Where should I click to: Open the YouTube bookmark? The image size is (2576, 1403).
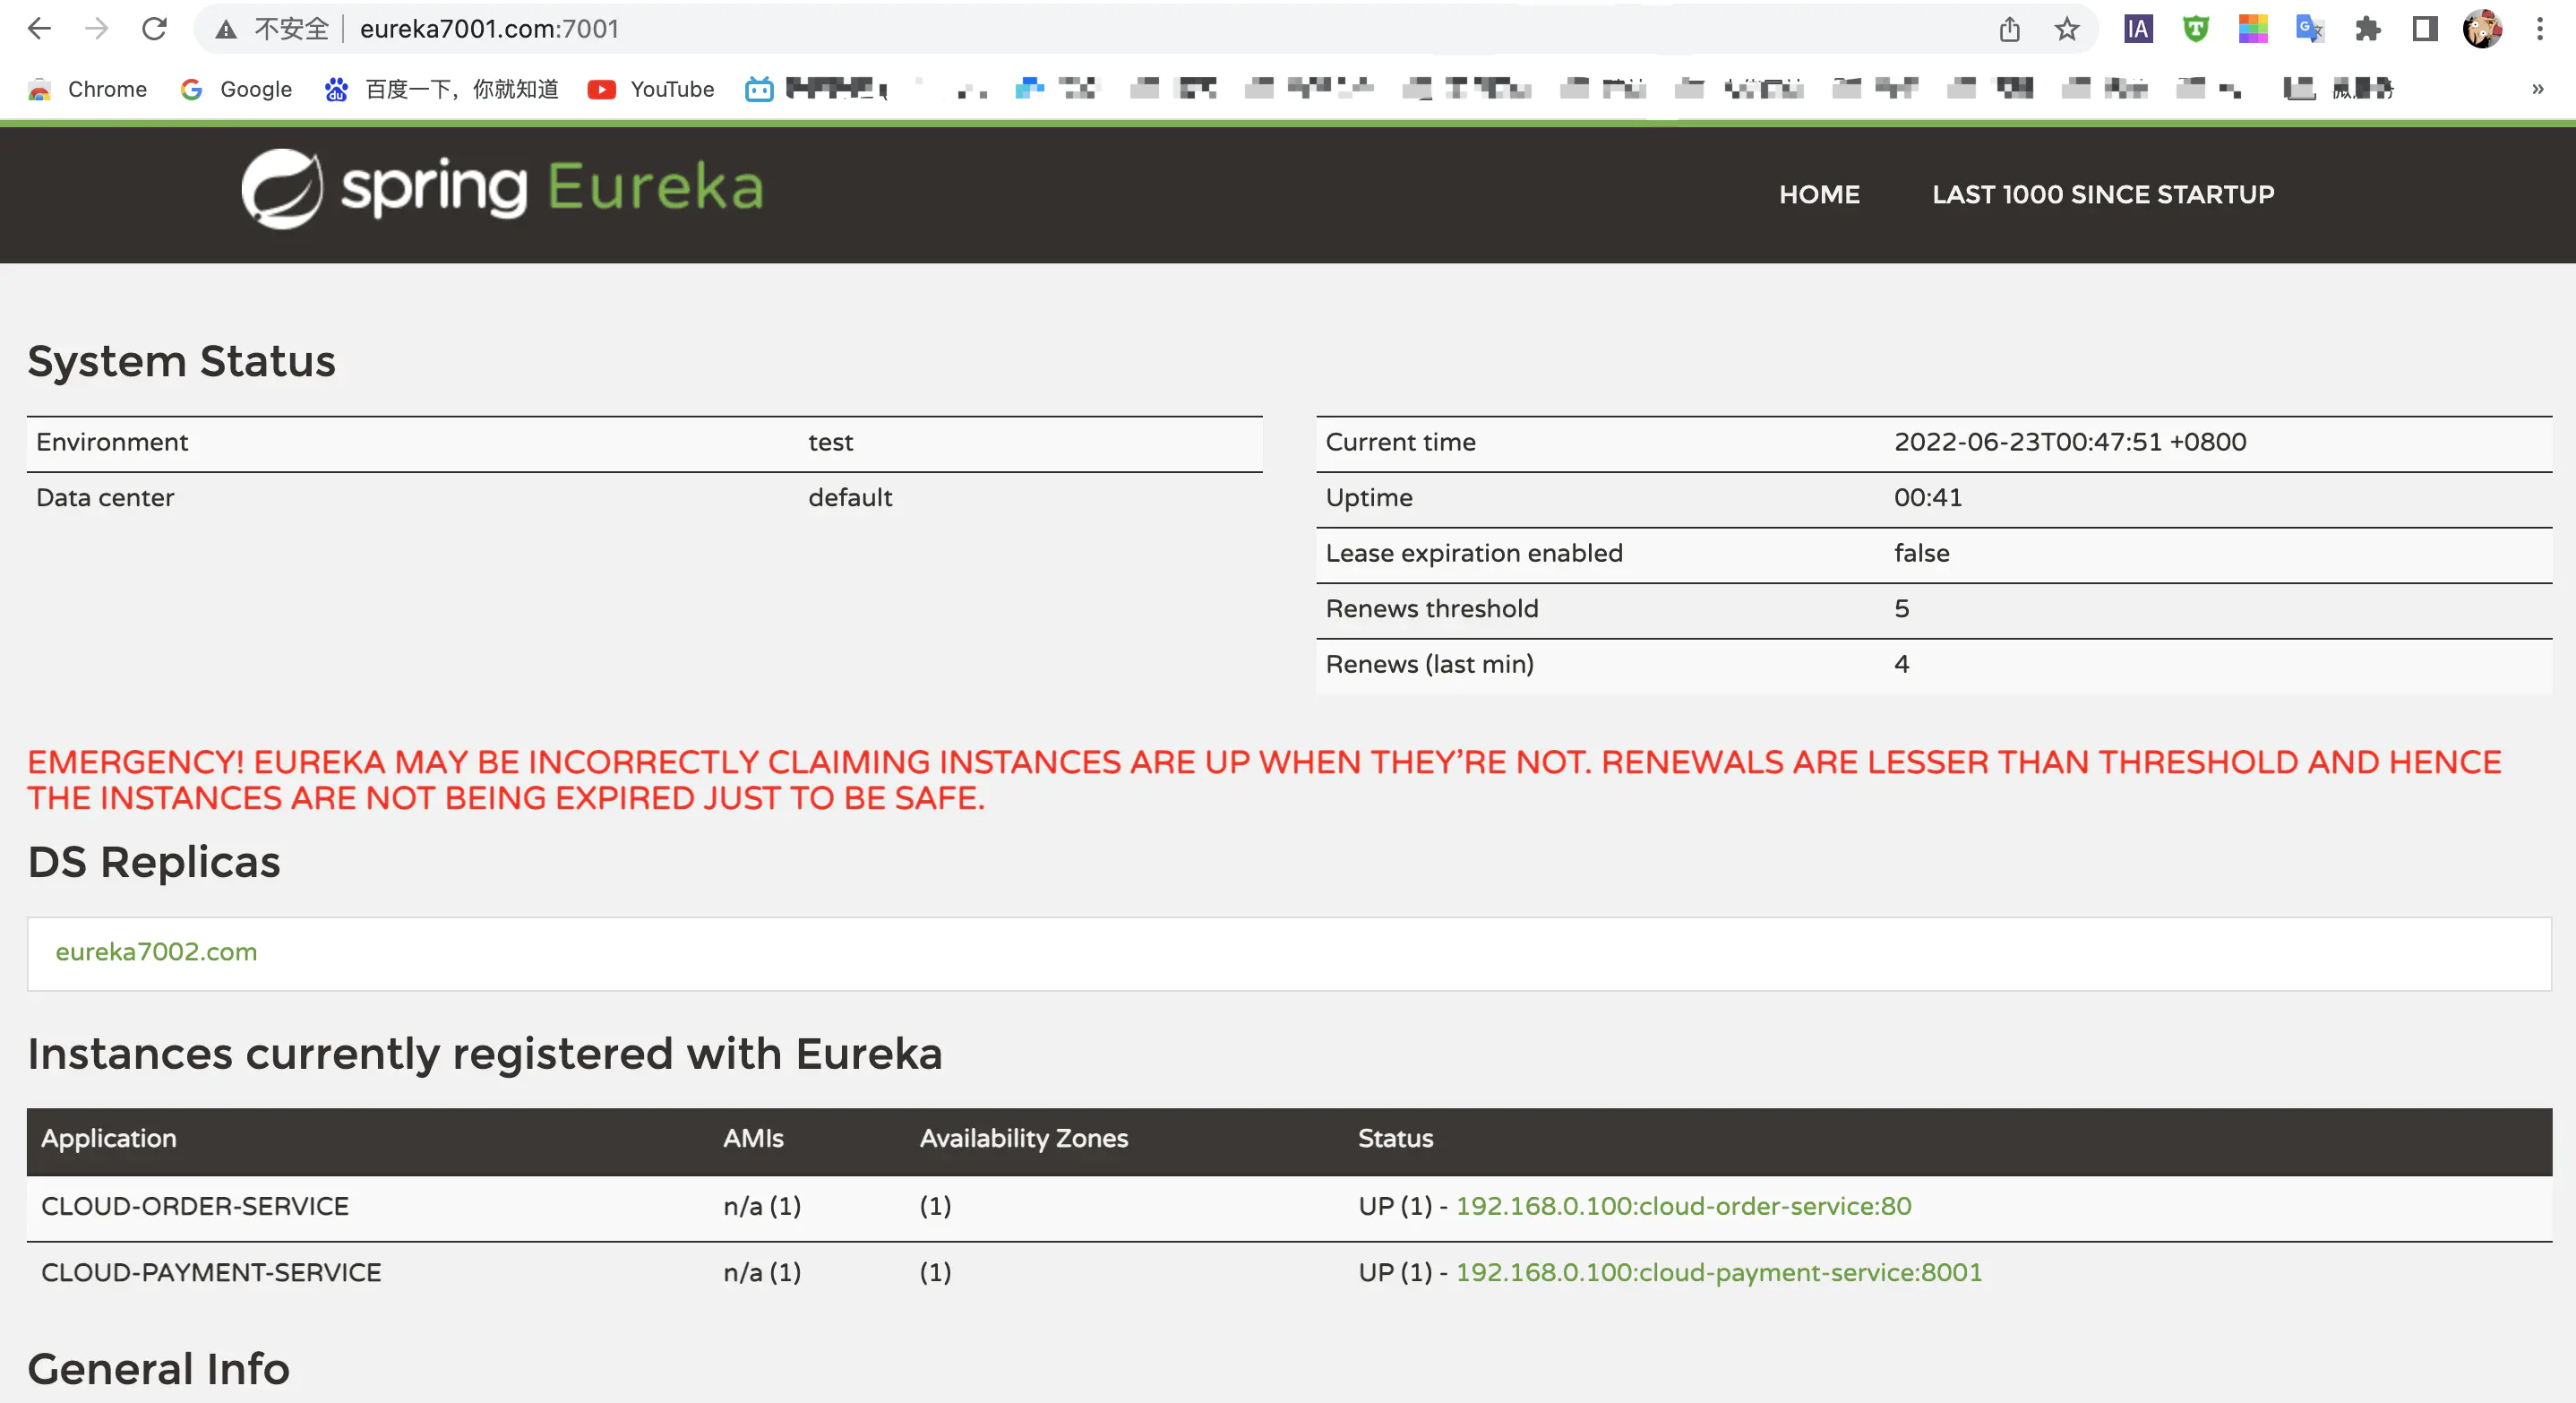click(x=651, y=89)
